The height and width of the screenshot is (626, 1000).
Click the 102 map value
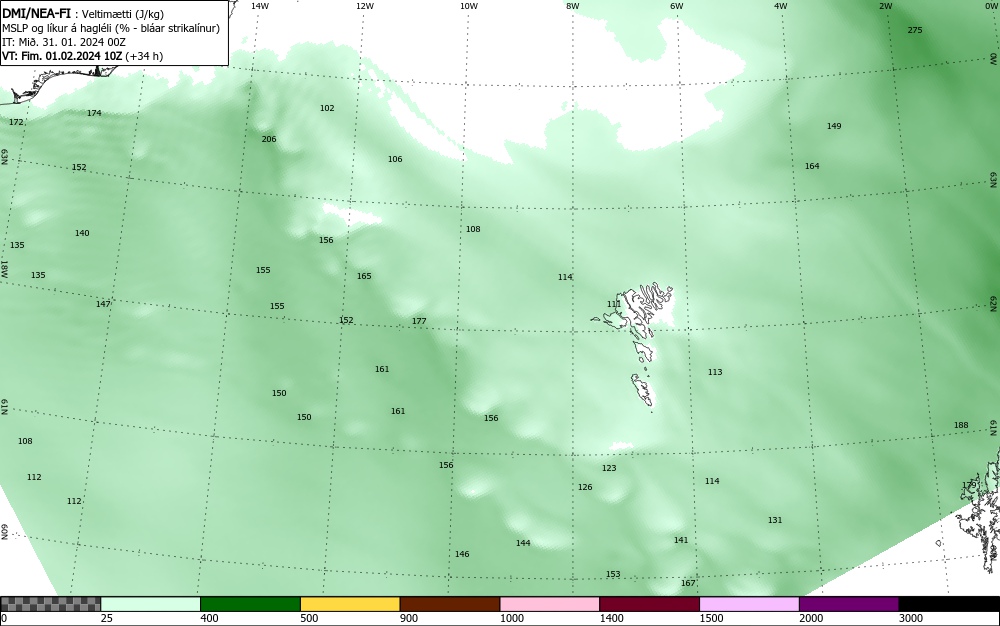click(x=327, y=108)
